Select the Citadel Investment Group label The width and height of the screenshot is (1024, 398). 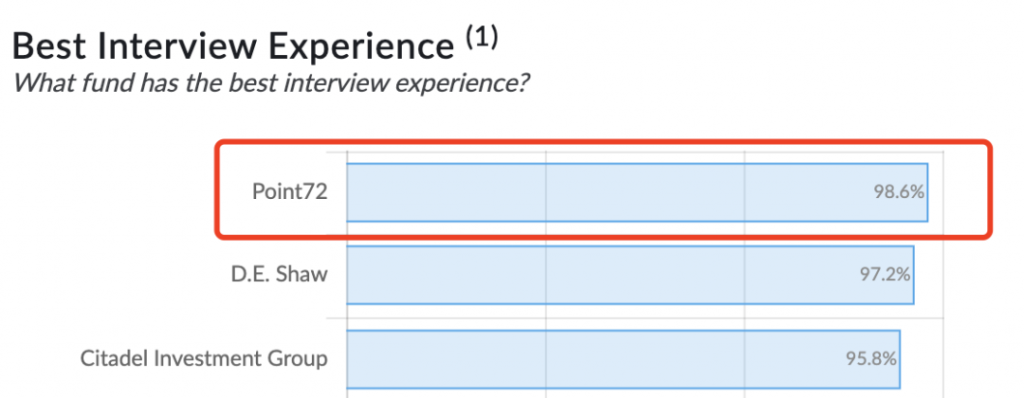[x=204, y=359]
